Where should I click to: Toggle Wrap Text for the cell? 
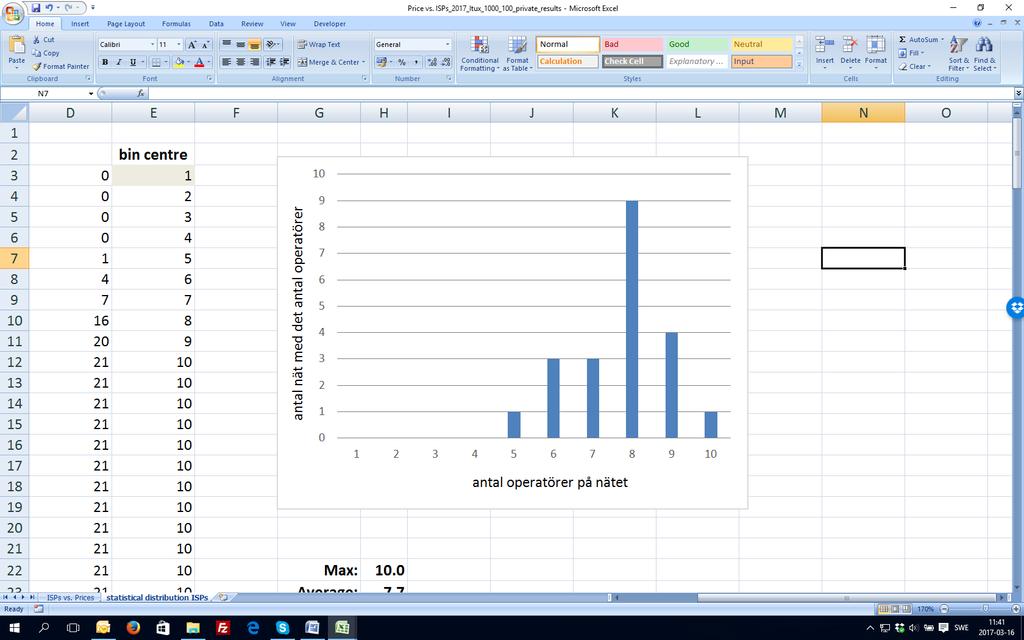click(319, 44)
